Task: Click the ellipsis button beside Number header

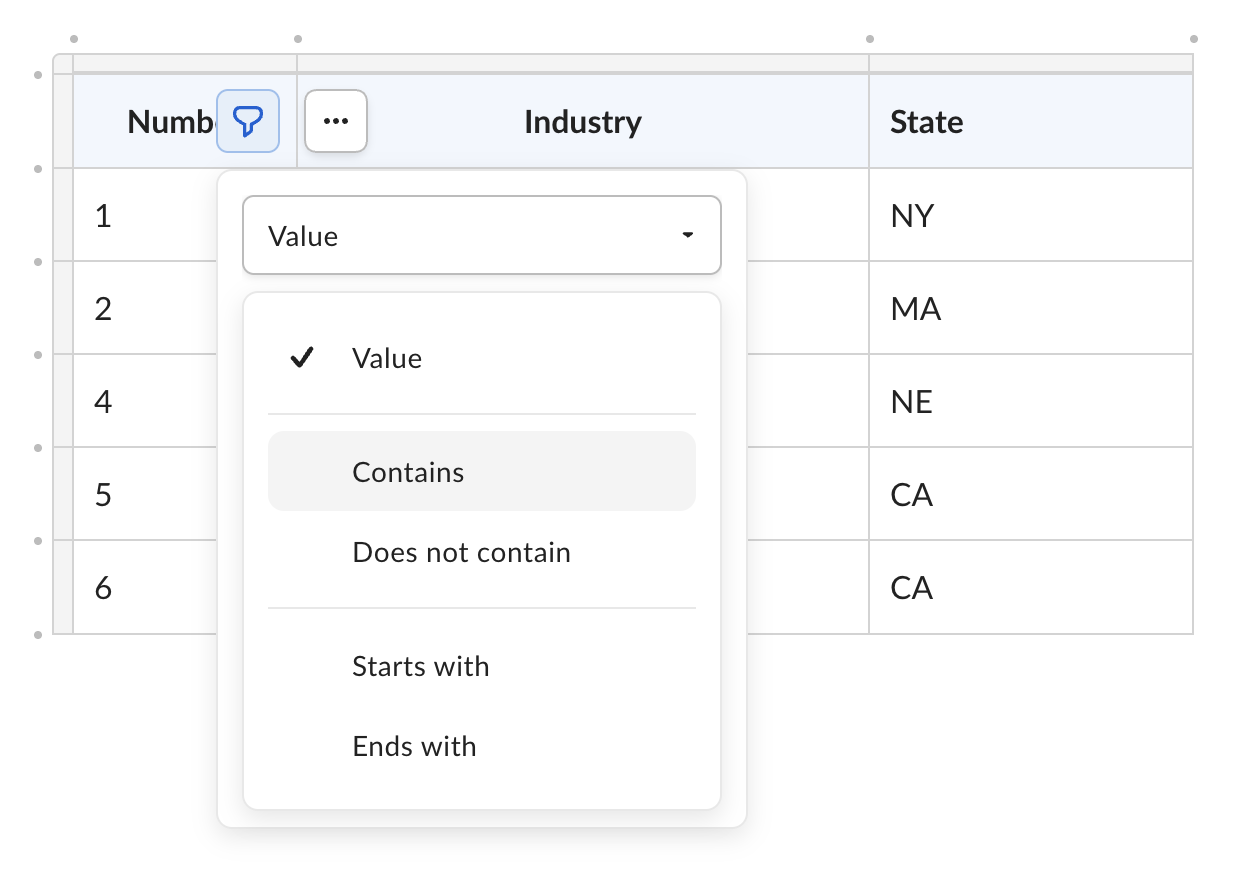Action: point(336,120)
